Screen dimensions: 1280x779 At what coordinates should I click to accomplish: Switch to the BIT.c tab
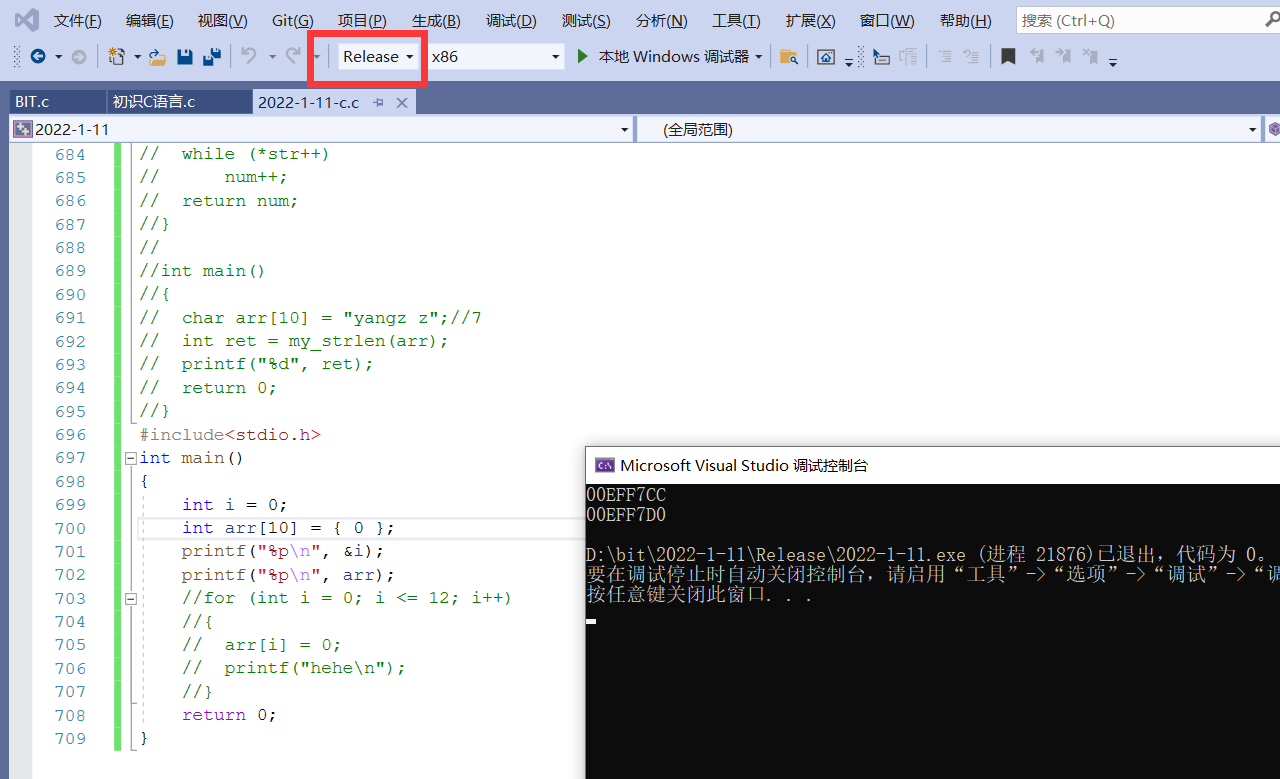tap(32, 102)
